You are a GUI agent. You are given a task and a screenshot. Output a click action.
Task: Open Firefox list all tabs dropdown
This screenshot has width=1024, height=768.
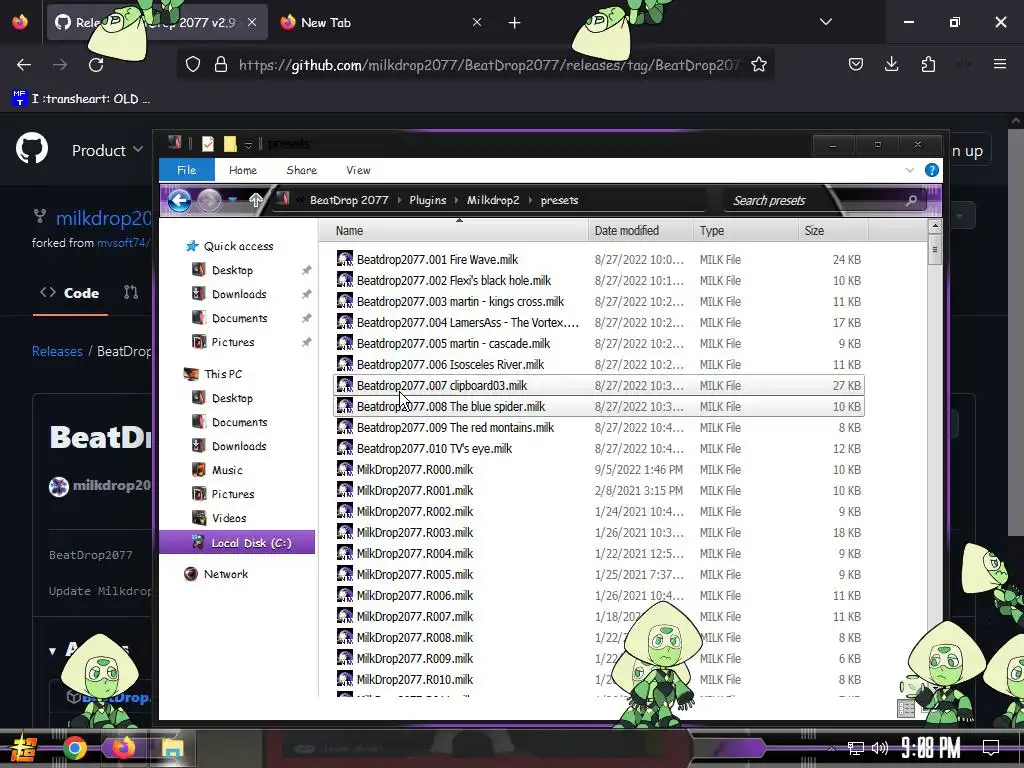click(x=825, y=22)
